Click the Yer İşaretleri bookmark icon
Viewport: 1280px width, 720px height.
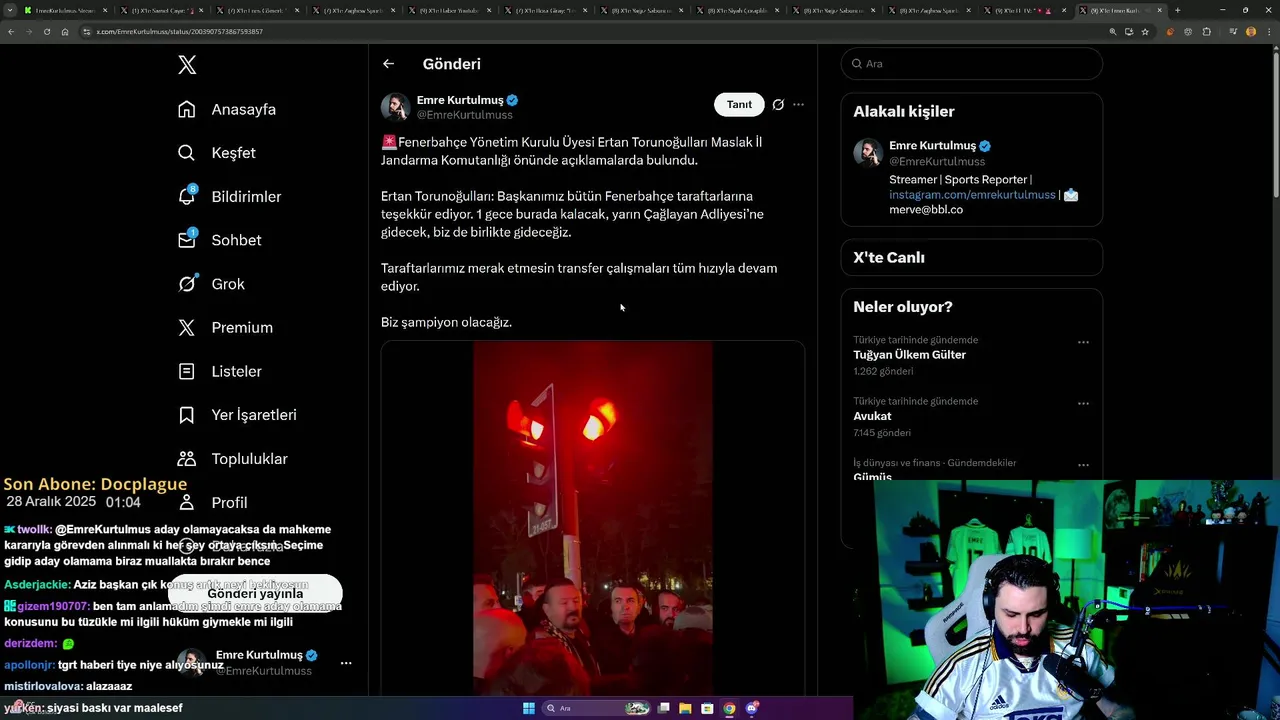point(187,415)
